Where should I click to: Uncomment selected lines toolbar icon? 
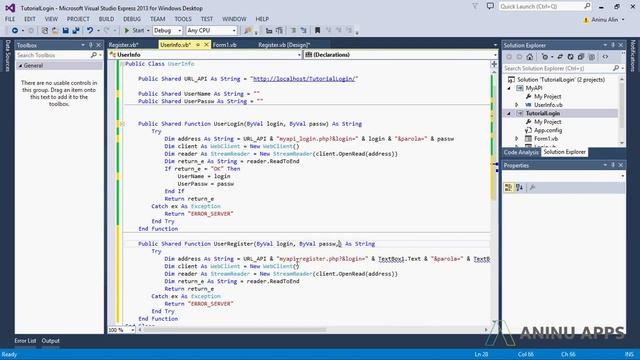pyautogui.click(x=303, y=31)
